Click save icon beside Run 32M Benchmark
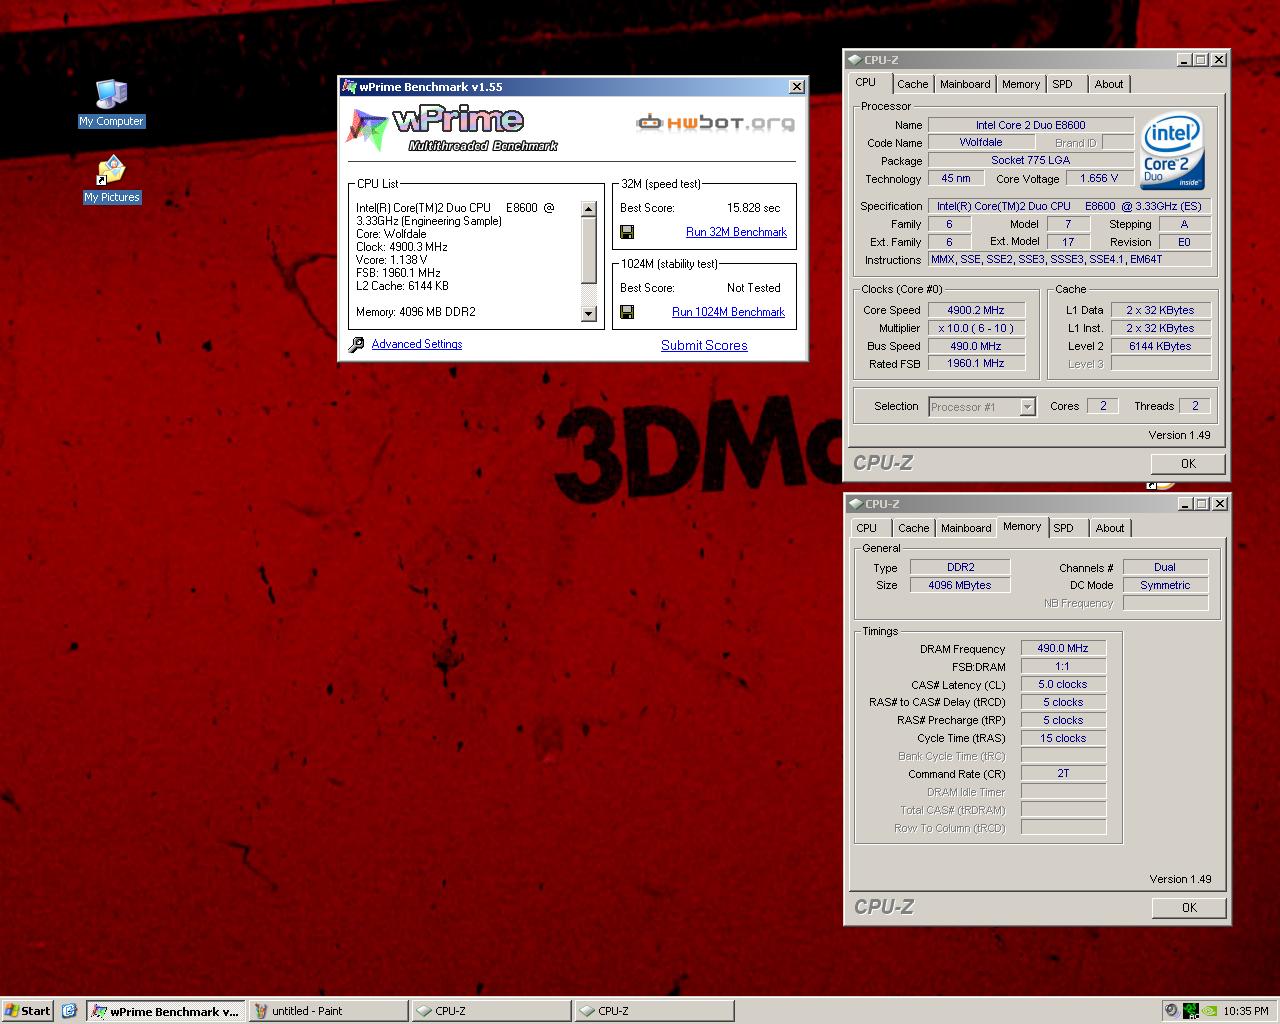Viewport: 1280px width, 1024px height. (x=627, y=232)
